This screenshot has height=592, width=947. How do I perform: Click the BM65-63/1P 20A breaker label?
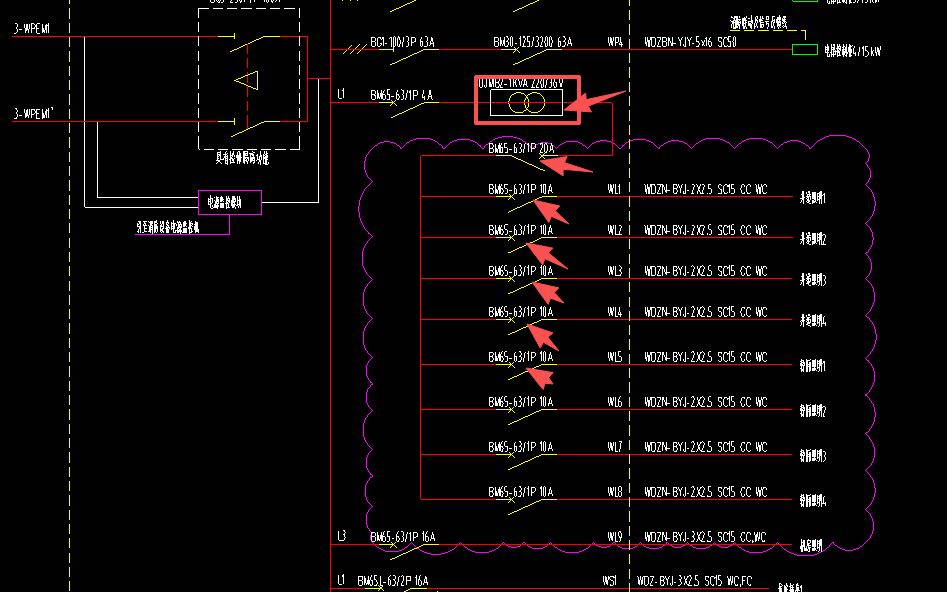click(x=521, y=148)
